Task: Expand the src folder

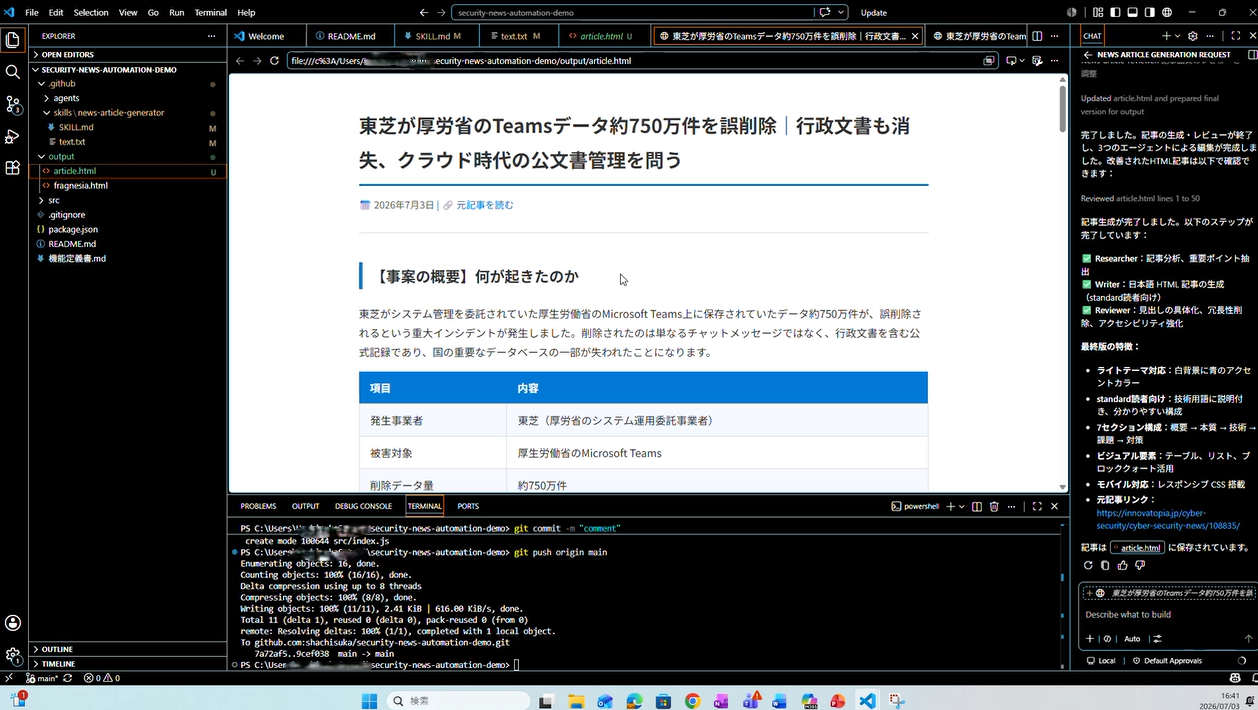Action: 128,200
